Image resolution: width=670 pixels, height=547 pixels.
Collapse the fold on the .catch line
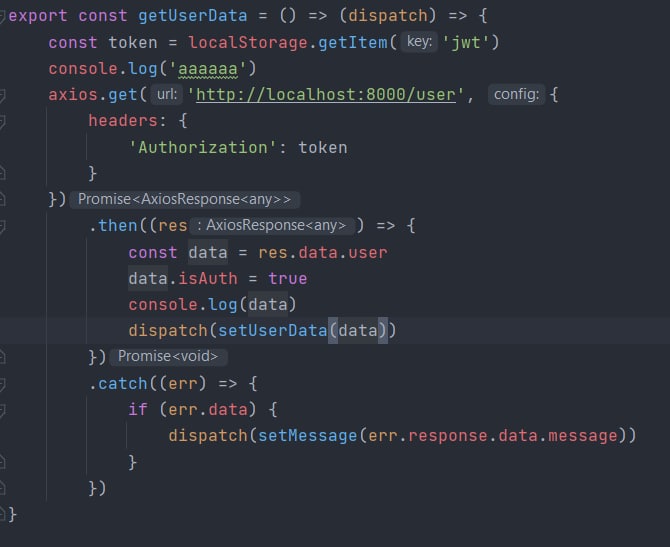[x=2, y=384]
